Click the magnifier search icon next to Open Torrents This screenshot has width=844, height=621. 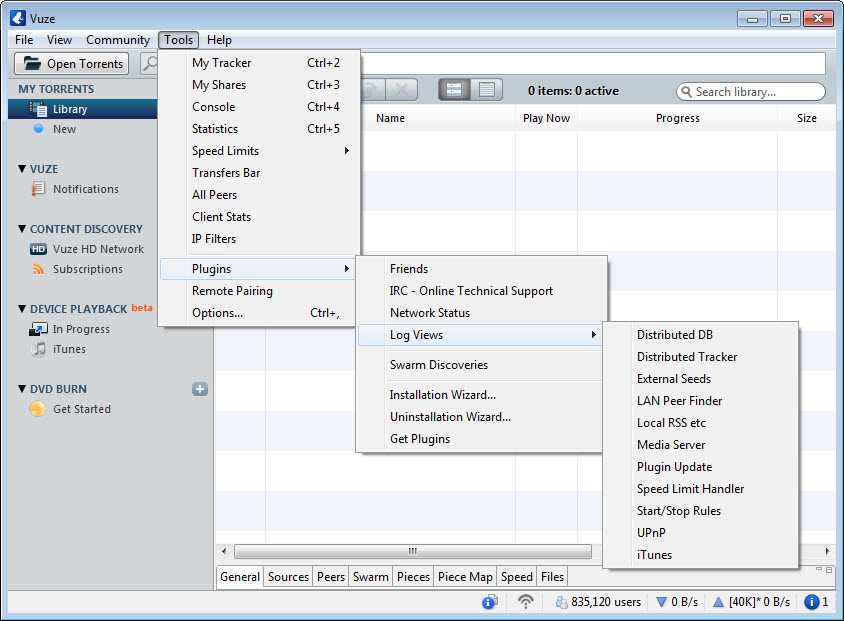149,63
